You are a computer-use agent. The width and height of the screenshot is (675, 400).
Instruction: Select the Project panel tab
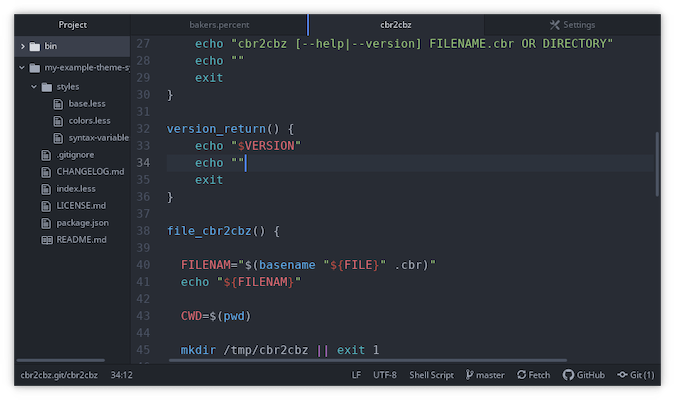[x=72, y=24]
